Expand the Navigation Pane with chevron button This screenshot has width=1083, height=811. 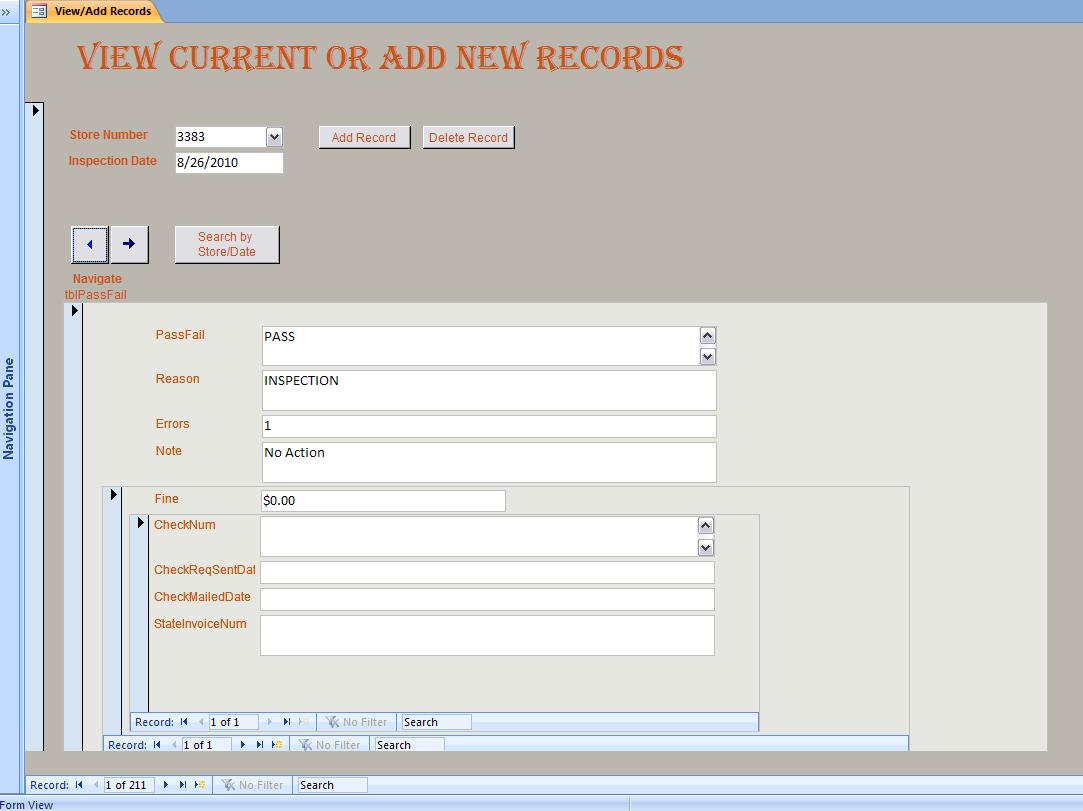point(6,12)
